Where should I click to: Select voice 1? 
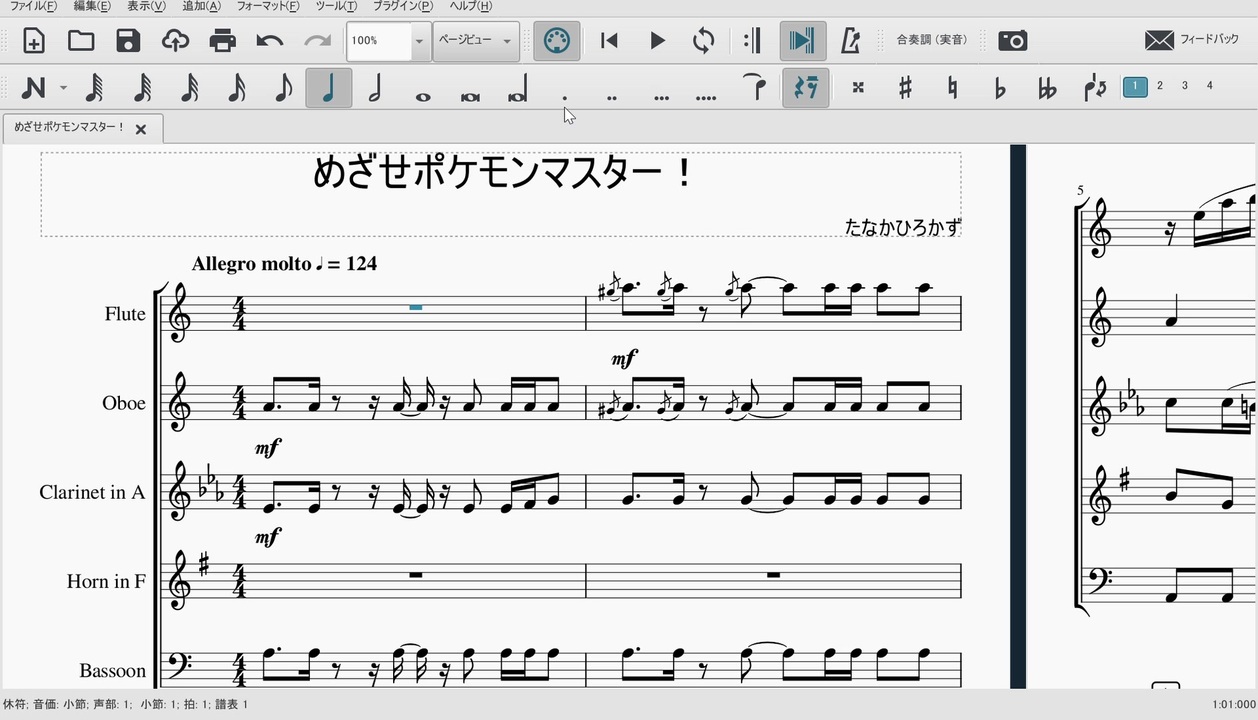point(1135,87)
